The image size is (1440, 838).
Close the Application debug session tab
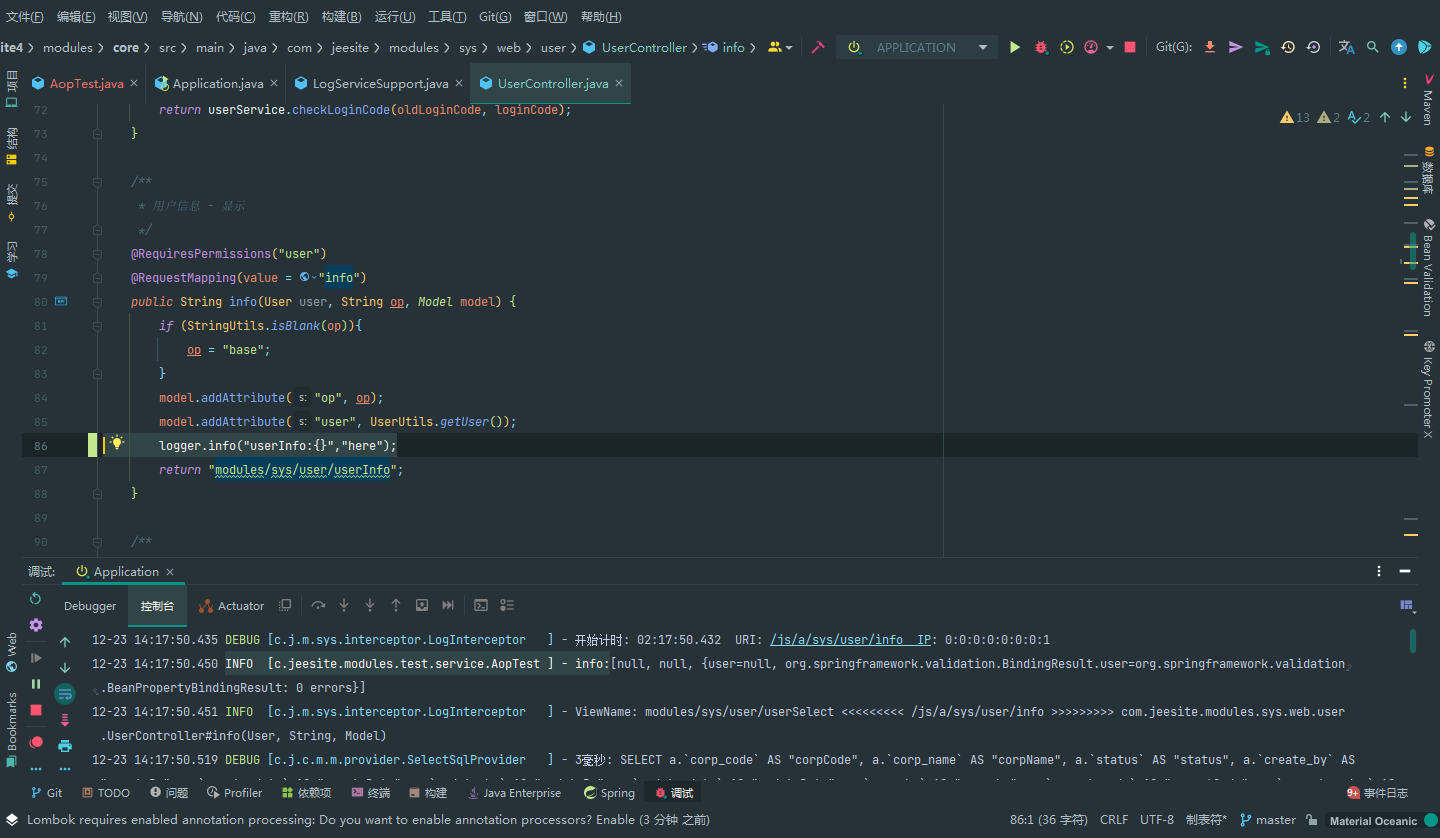click(x=170, y=572)
